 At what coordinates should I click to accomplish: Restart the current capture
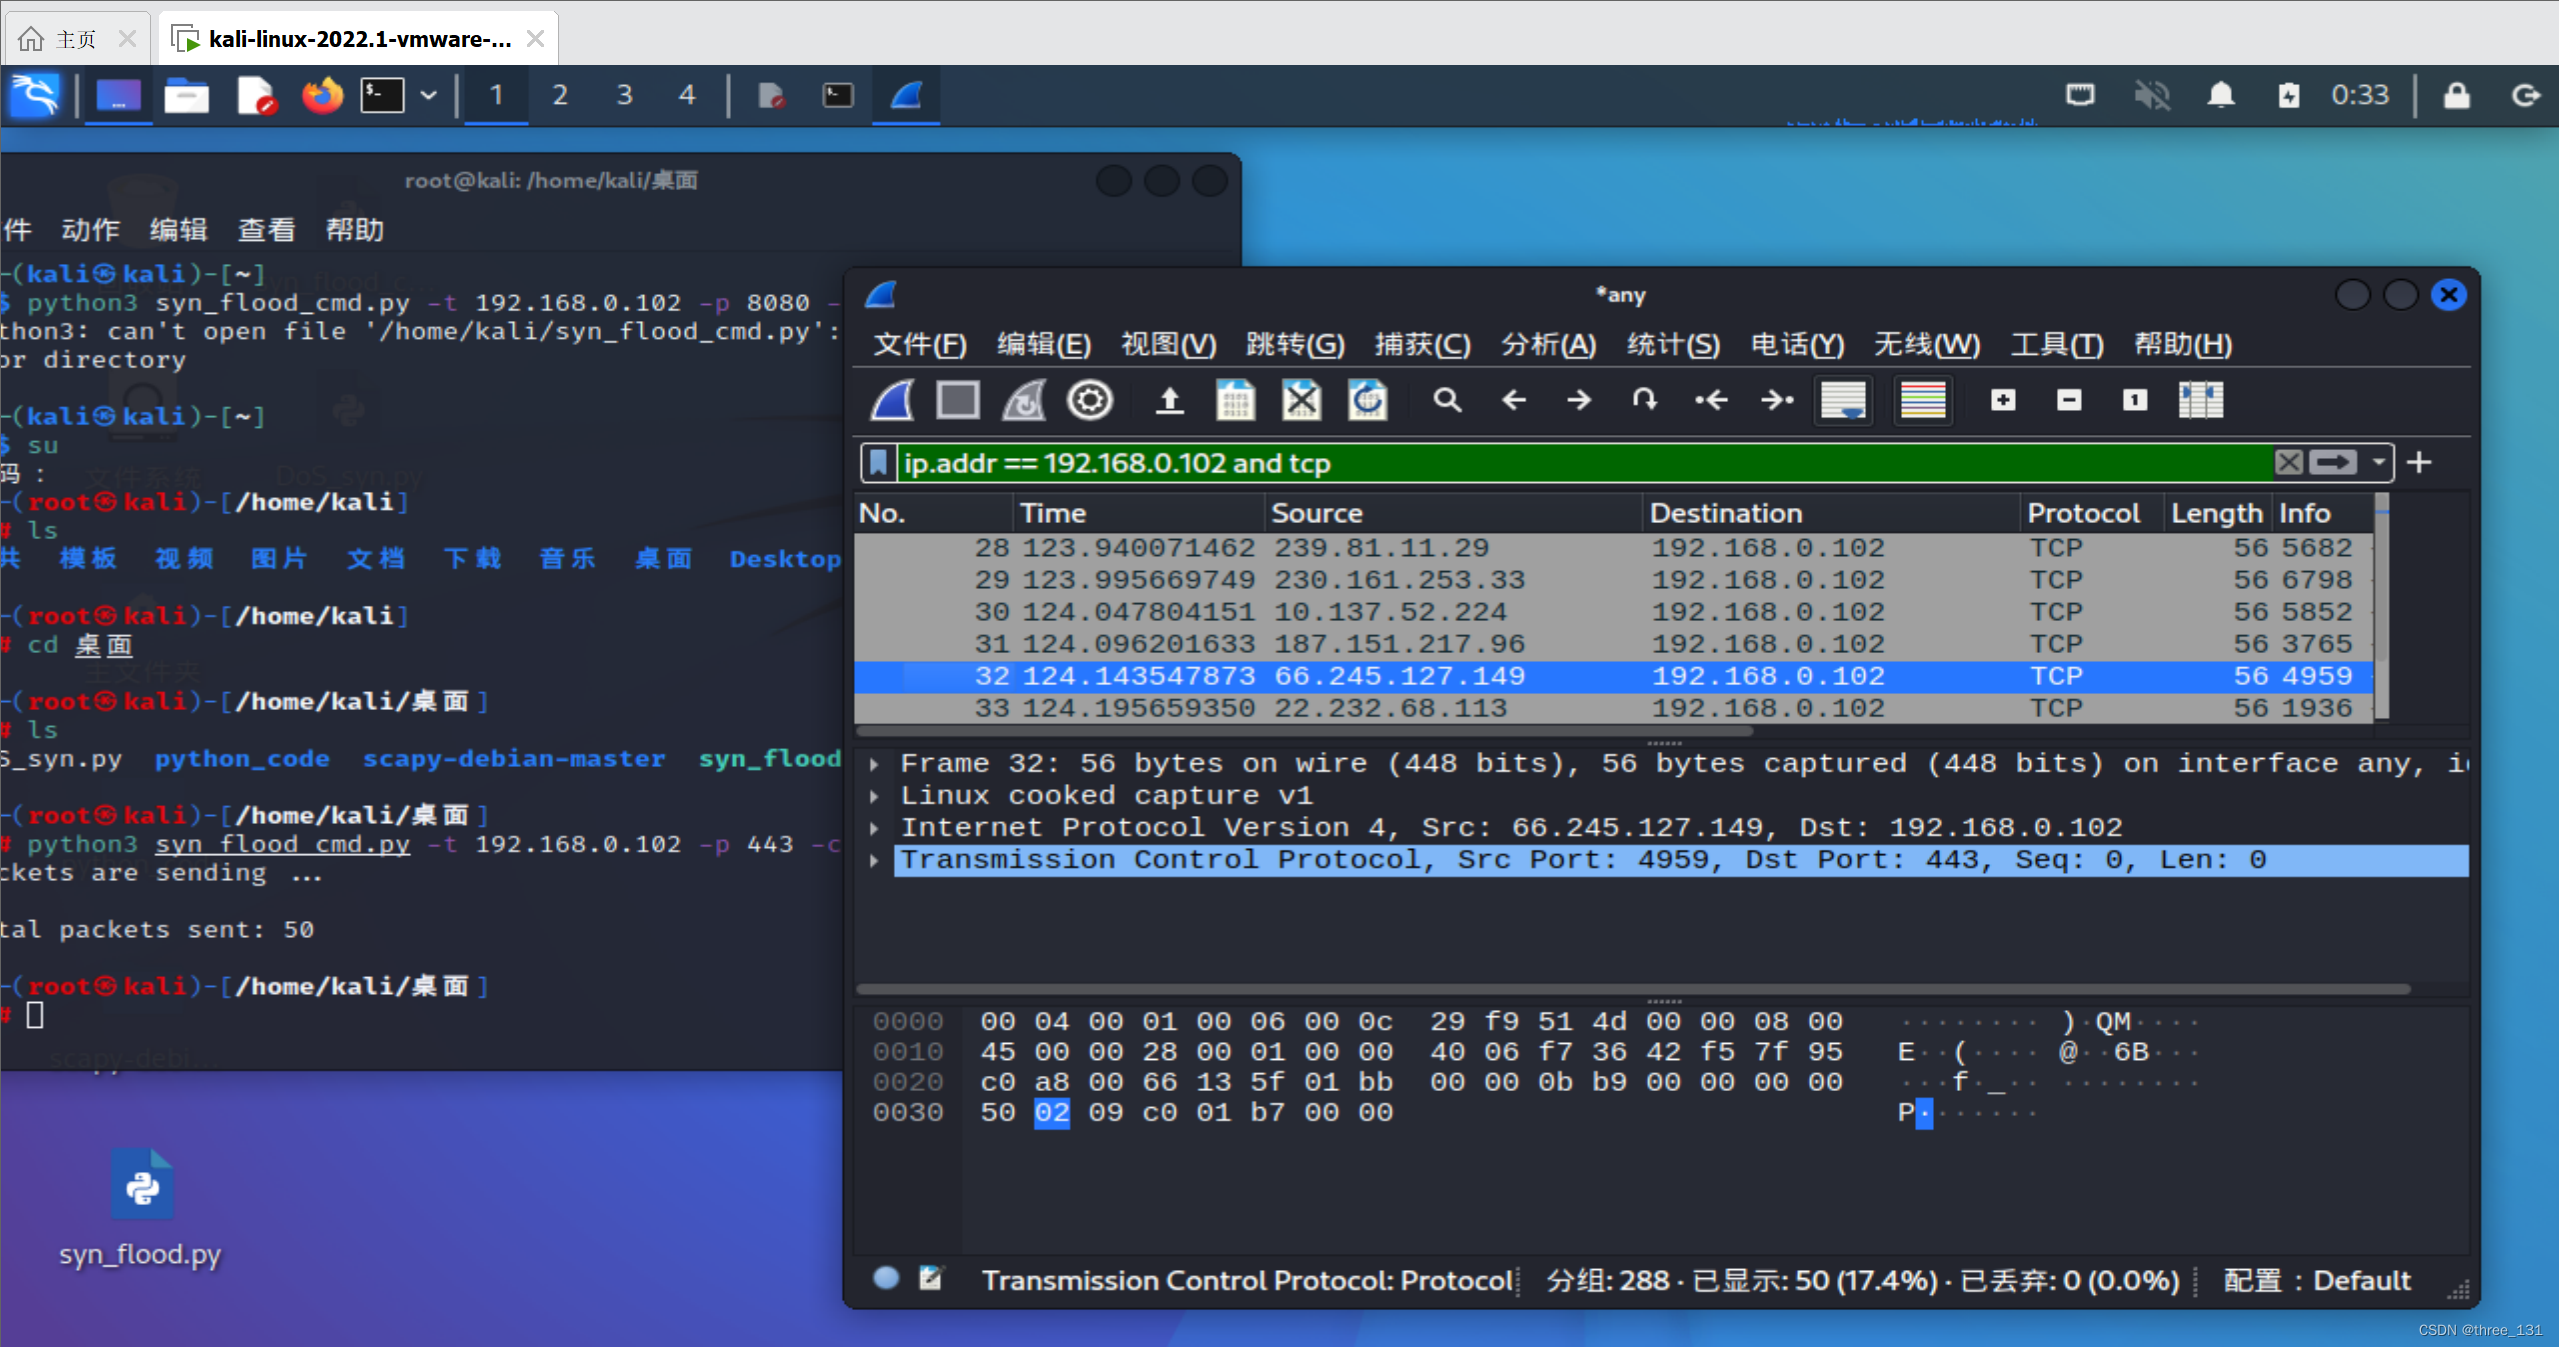(1023, 401)
